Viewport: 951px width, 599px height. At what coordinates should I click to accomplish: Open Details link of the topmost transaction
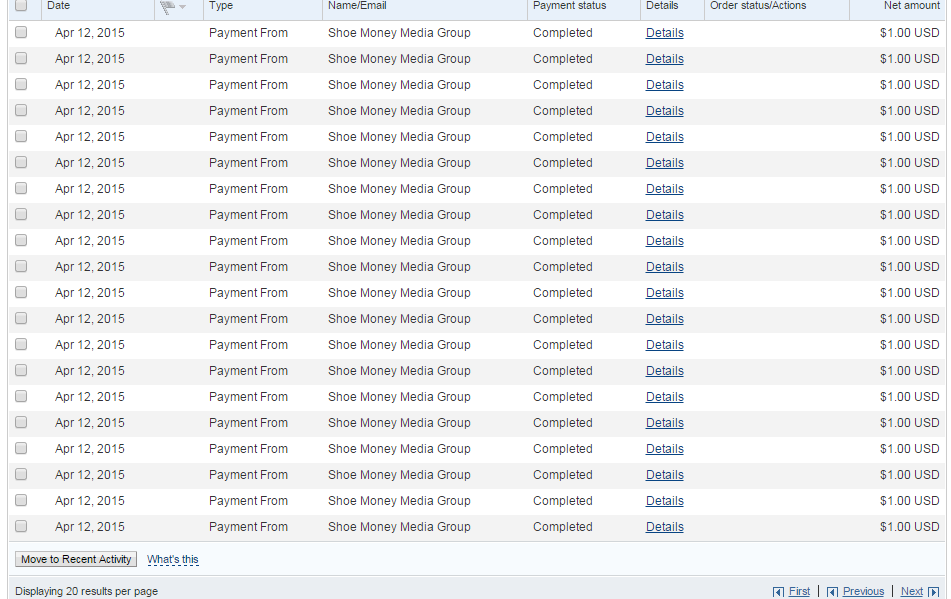664,33
